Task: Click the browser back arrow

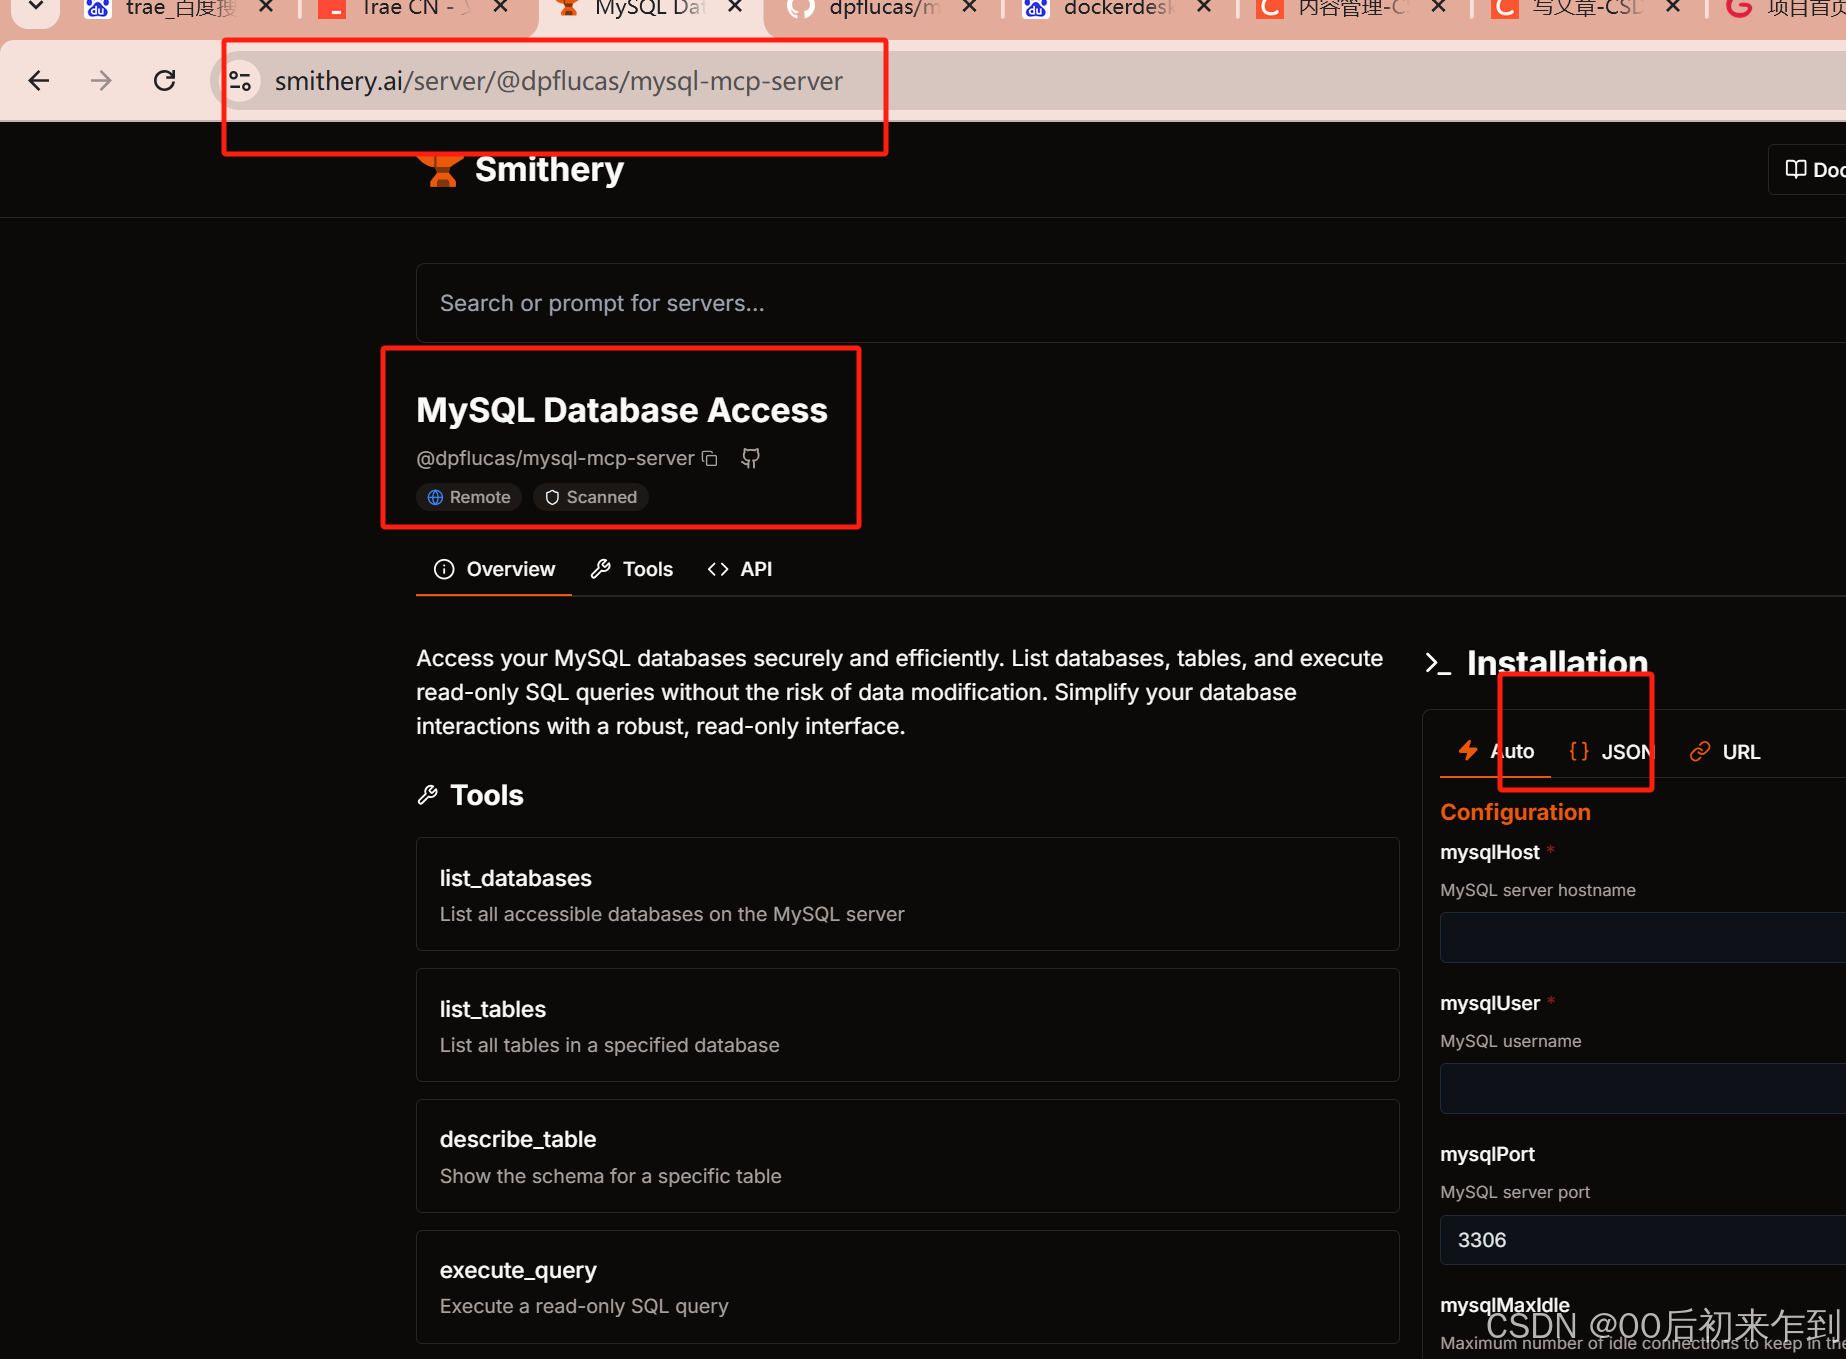Action: [x=39, y=80]
